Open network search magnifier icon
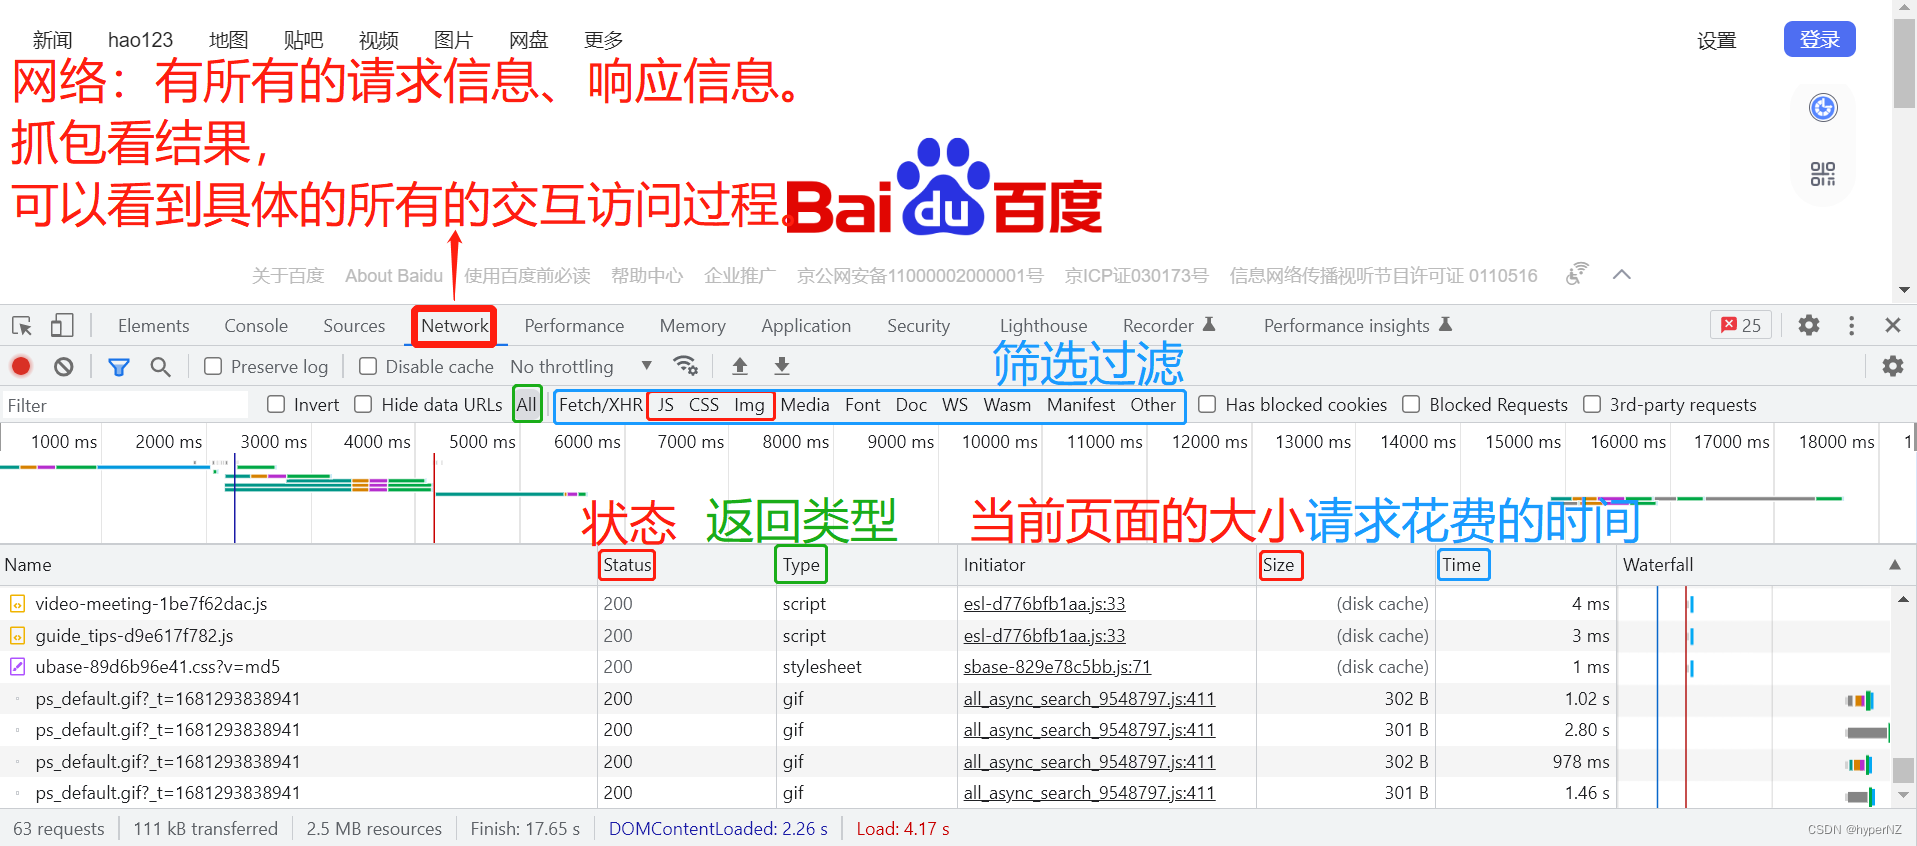Viewport: 1917px width, 846px height. point(160,367)
